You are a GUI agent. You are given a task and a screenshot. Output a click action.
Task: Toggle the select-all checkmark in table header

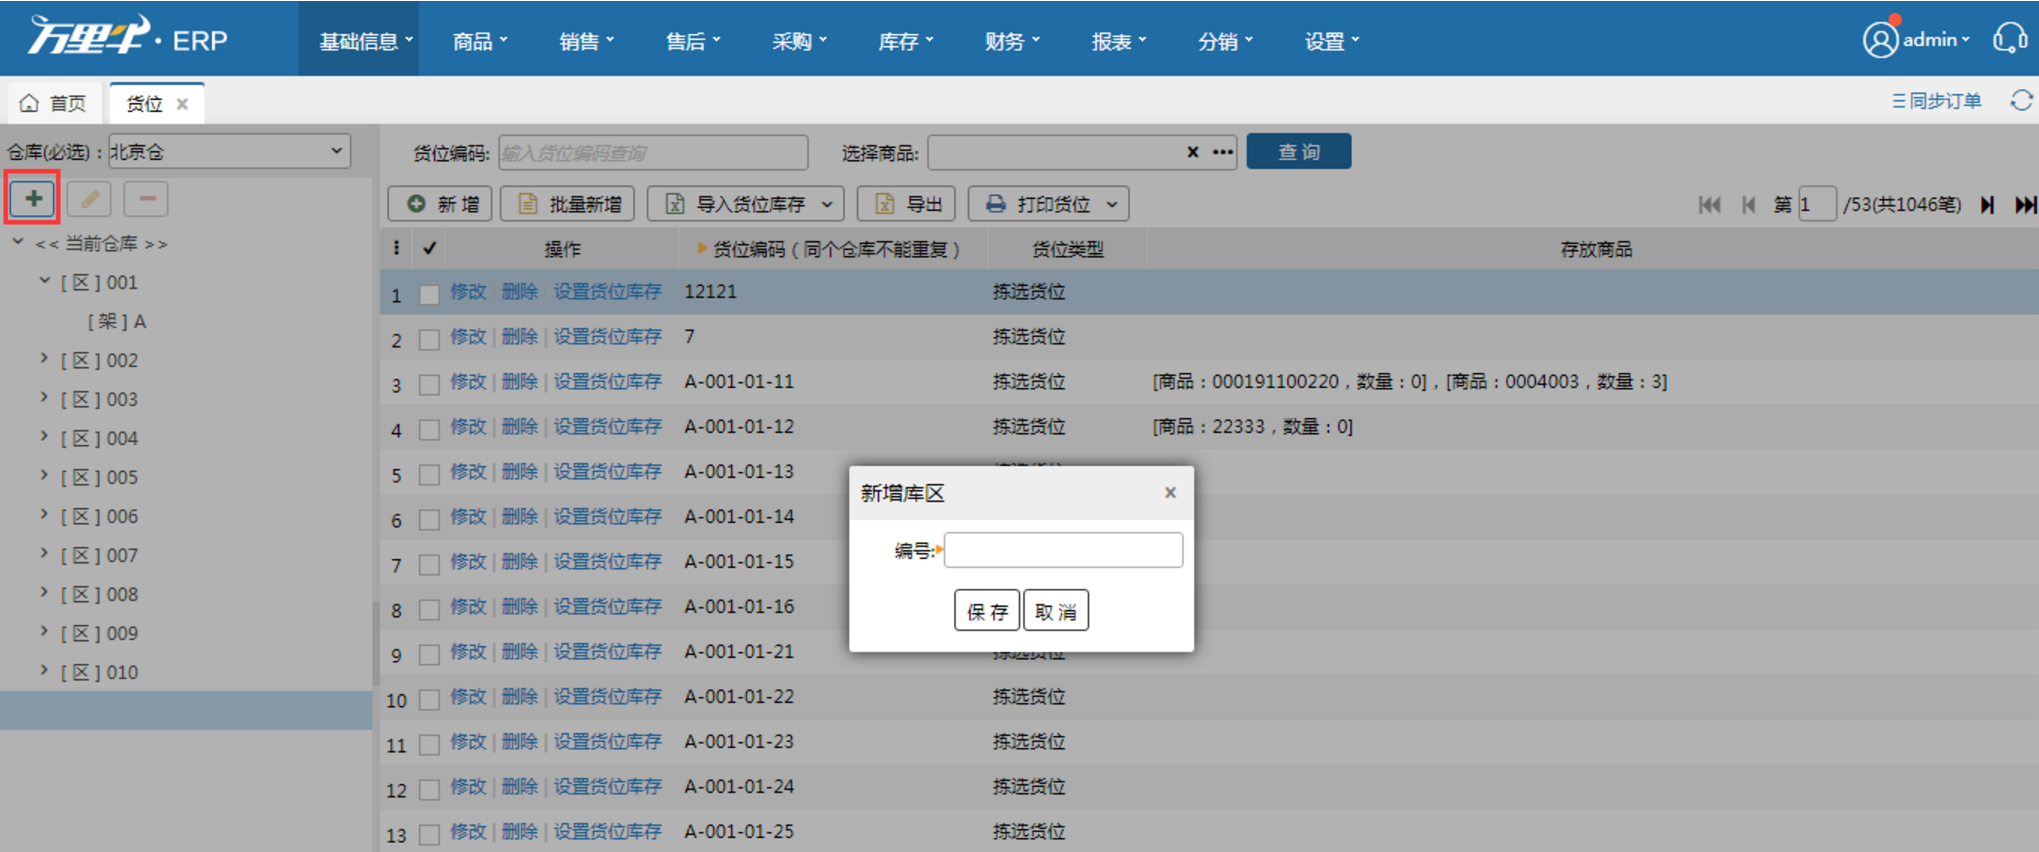pyautogui.click(x=430, y=248)
